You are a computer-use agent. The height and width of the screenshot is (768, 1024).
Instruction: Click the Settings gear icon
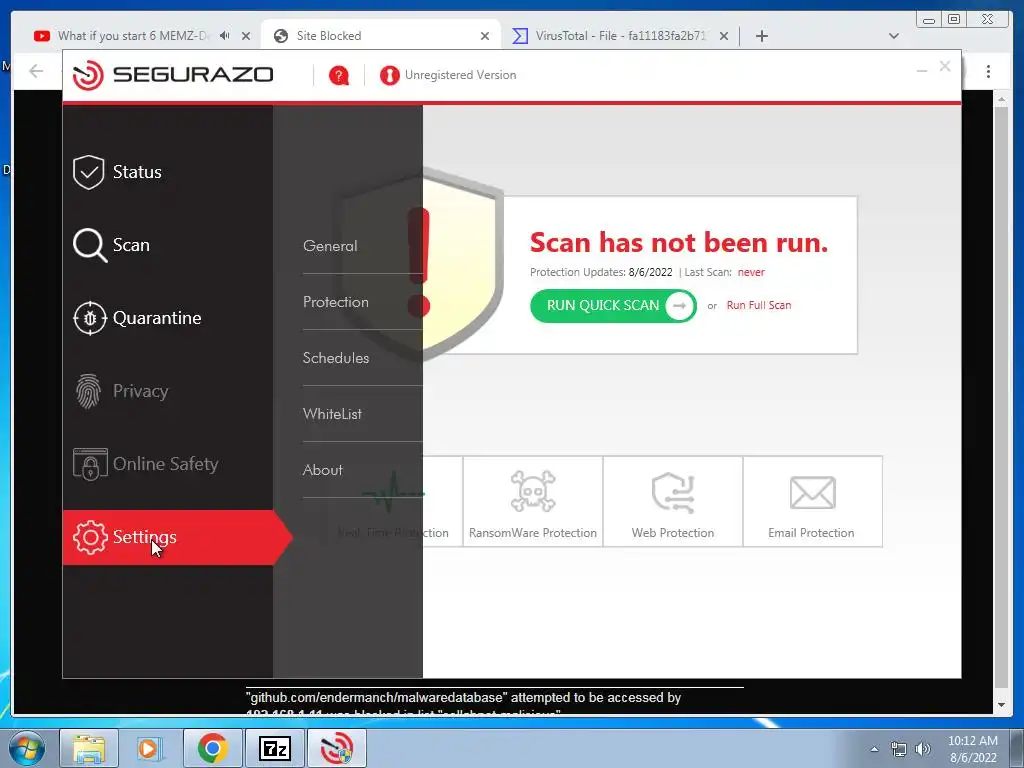pos(89,537)
